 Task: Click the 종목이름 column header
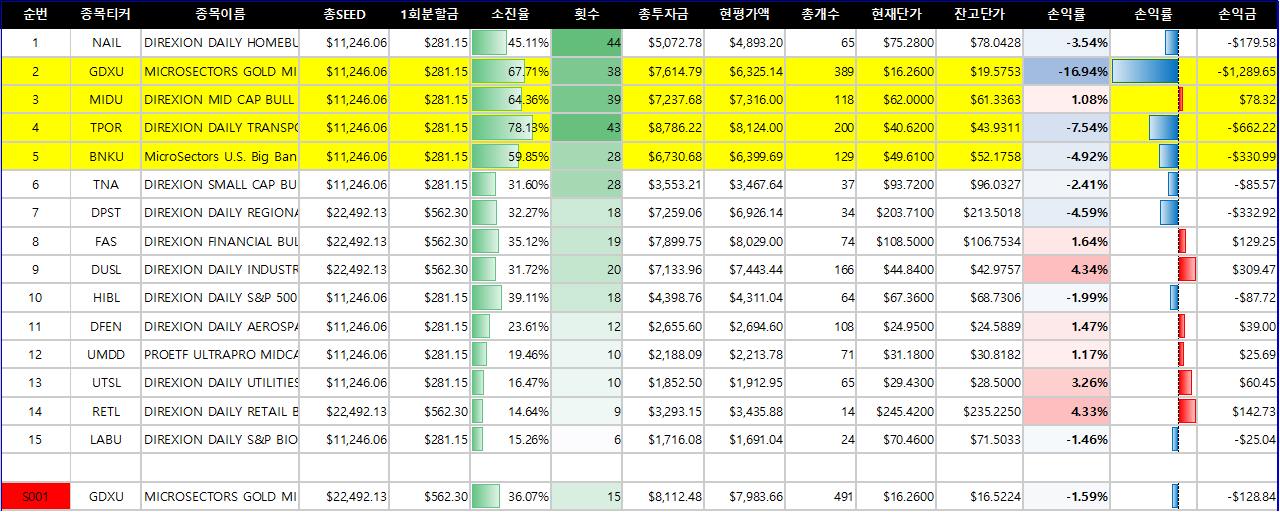(x=220, y=15)
